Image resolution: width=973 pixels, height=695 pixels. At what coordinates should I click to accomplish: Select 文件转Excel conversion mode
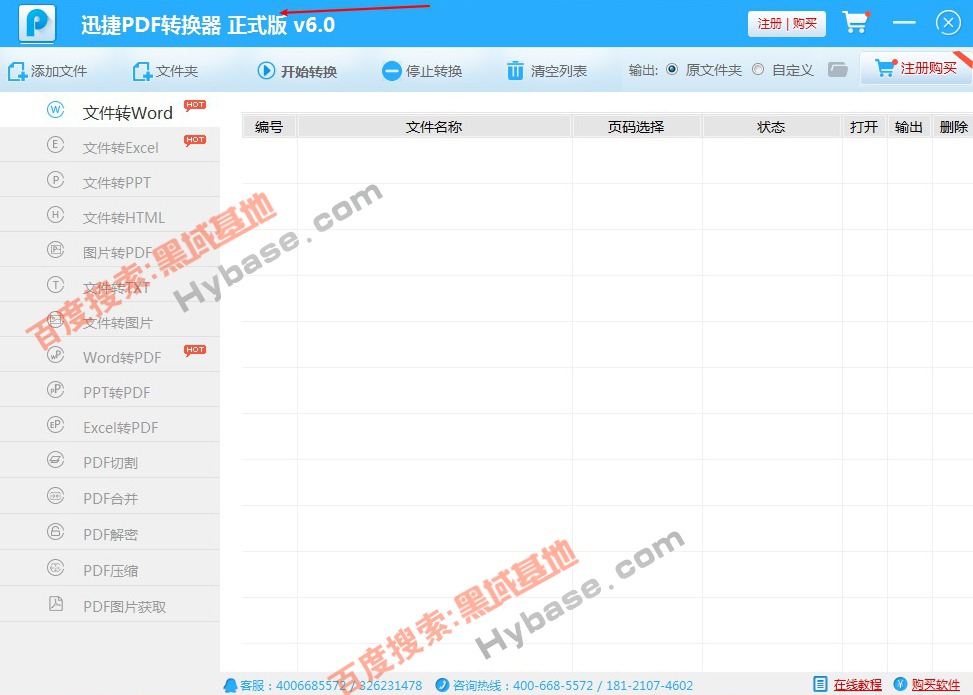click(x=110, y=145)
